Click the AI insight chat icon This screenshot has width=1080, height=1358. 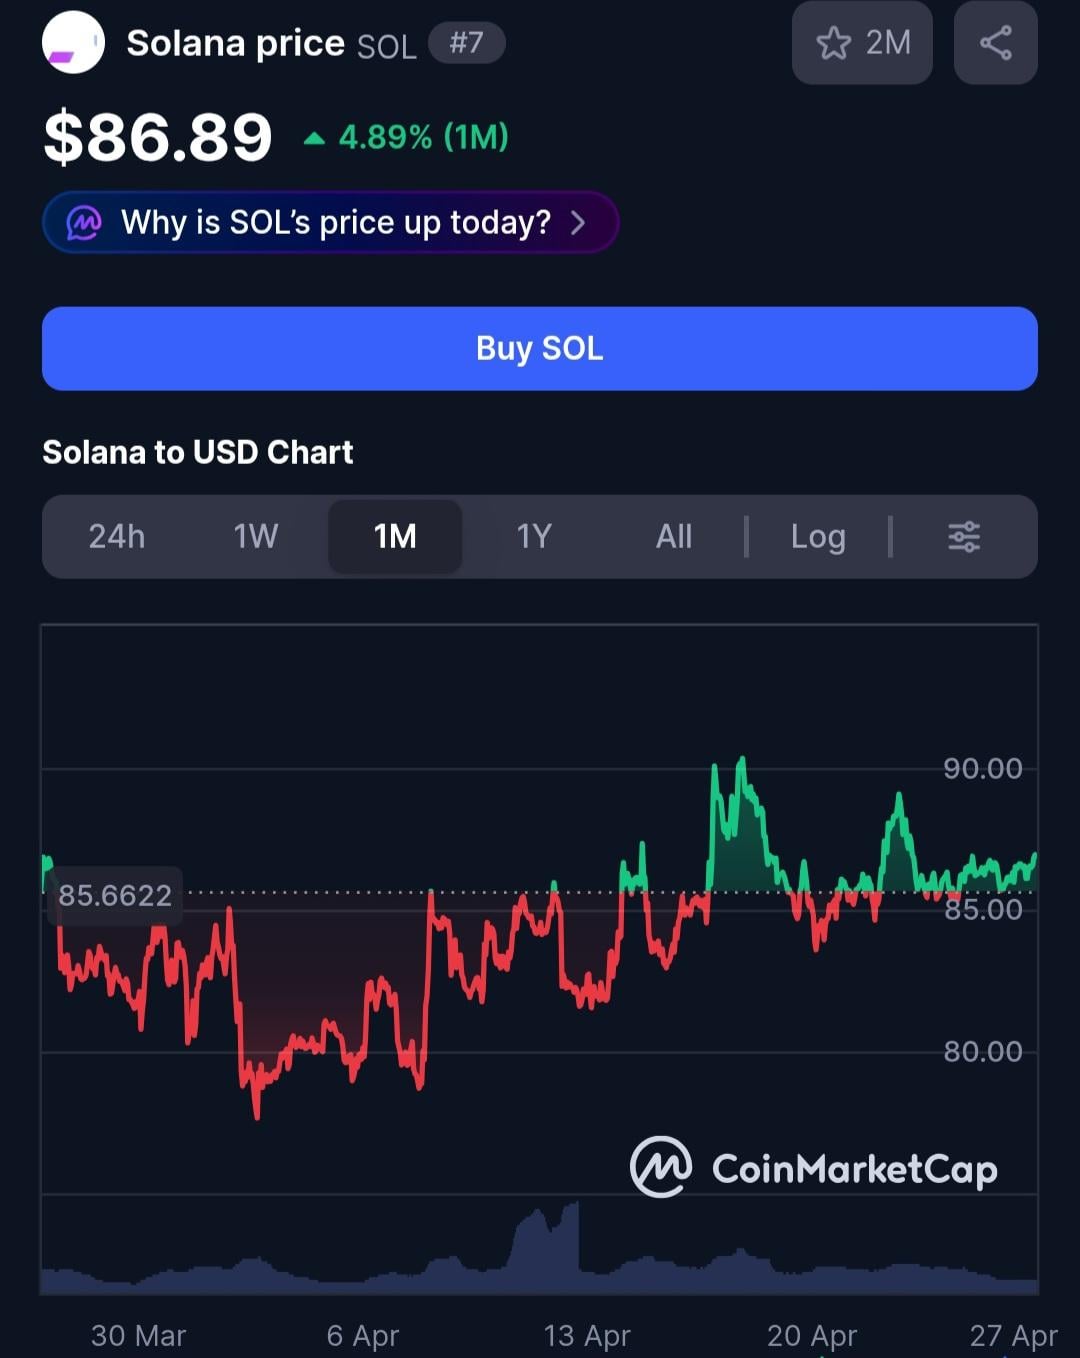pos(84,222)
